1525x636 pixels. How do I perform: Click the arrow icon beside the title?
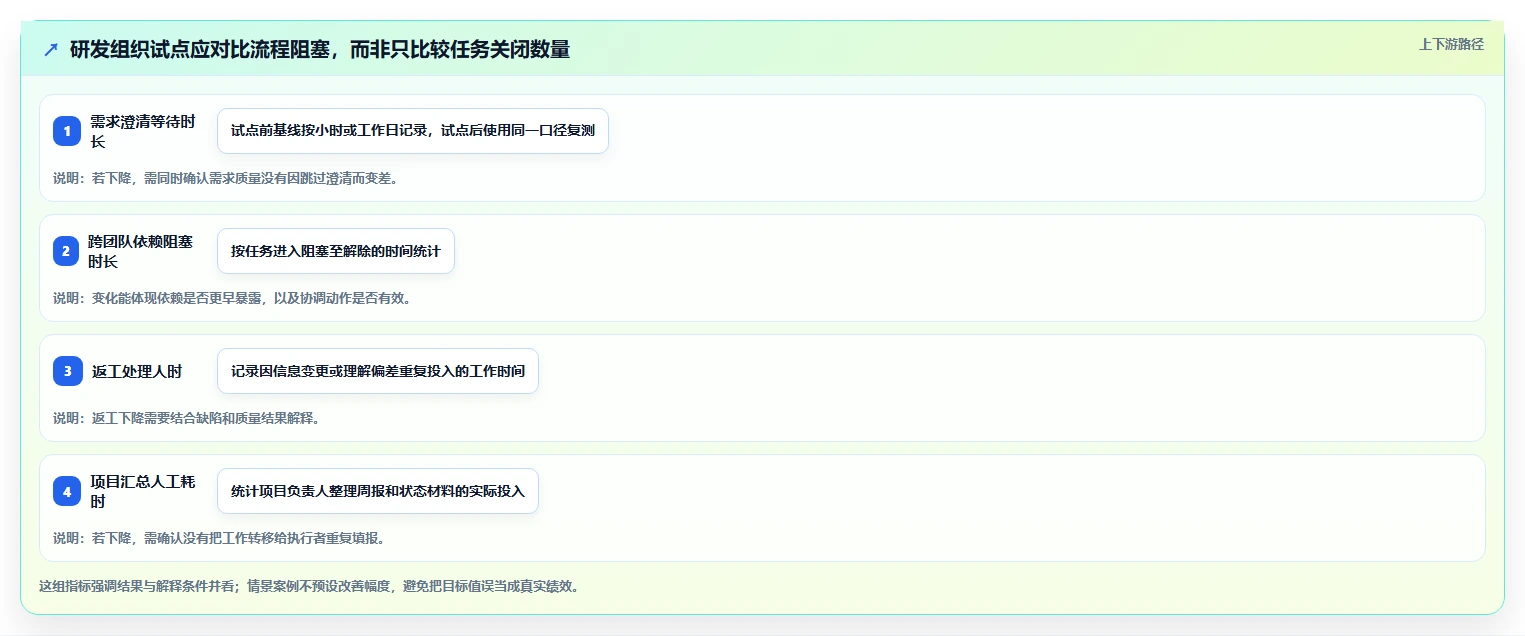coord(51,50)
